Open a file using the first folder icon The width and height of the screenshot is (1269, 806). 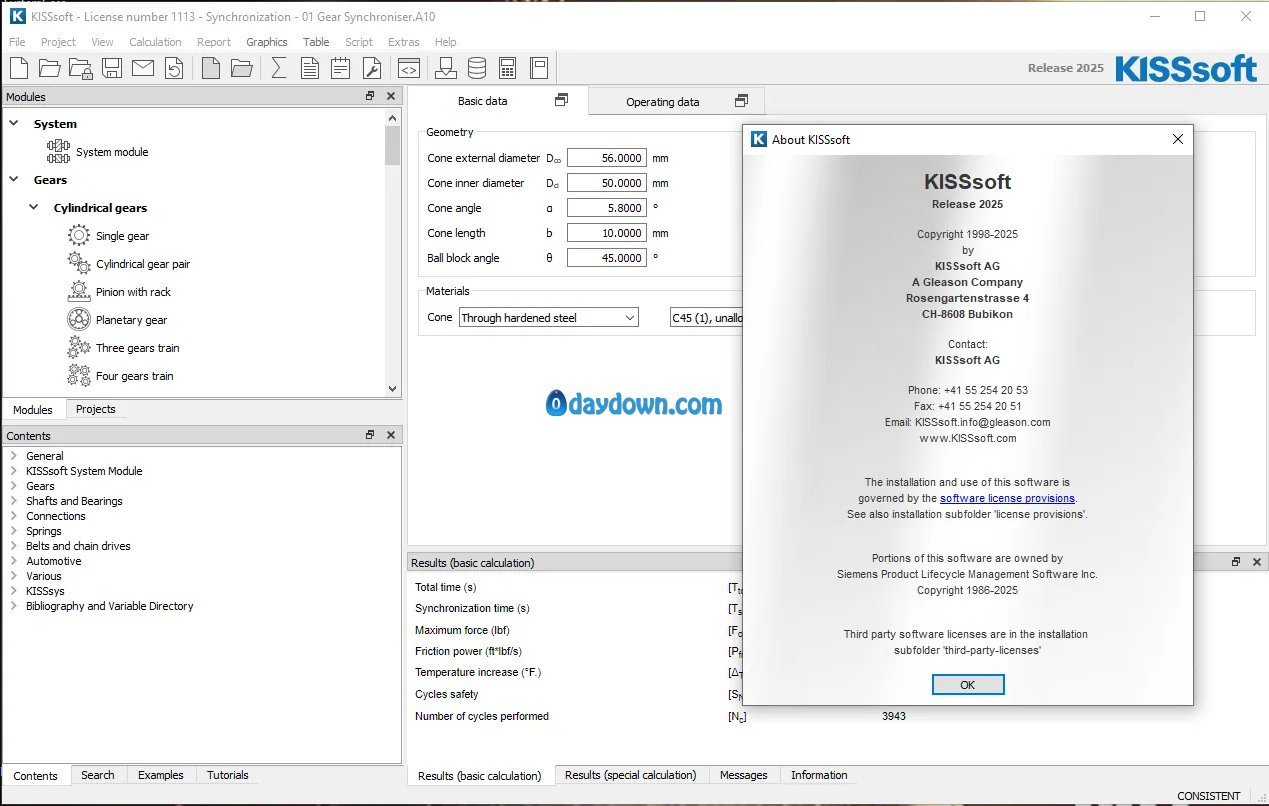50,68
